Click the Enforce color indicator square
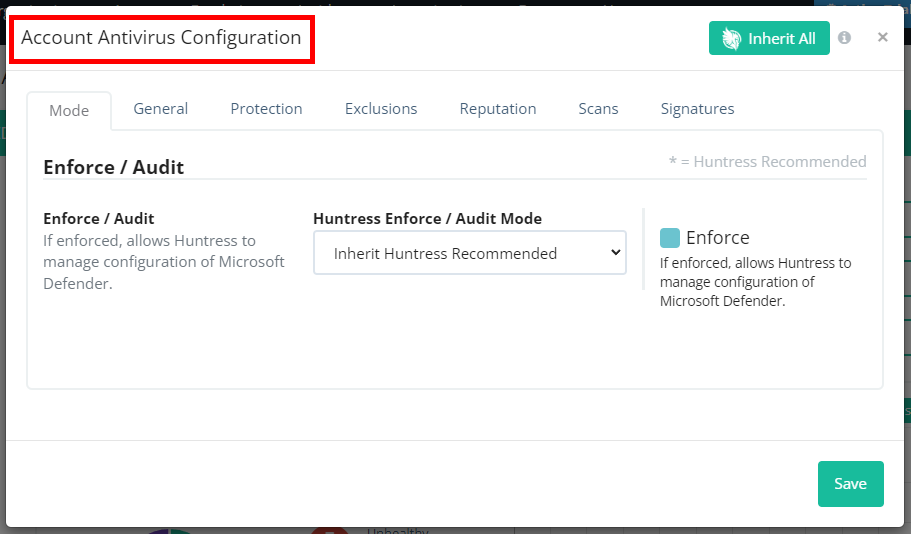Image resolution: width=911 pixels, height=534 pixels. click(x=669, y=238)
